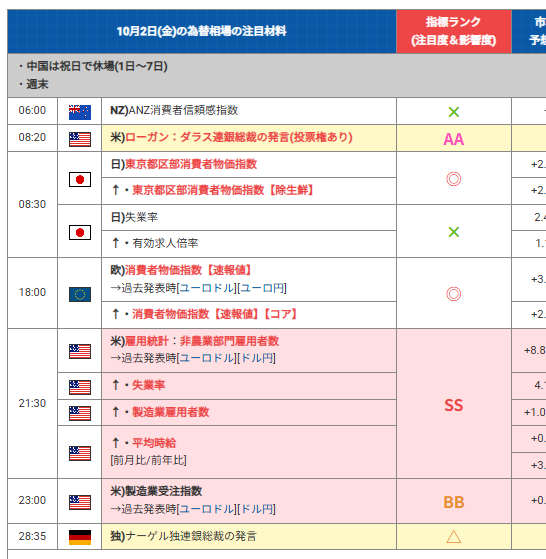The height and width of the screenshot is (559, 546).
Task: Click the SS rank for 雇用統計
Action: [x=454, y=405]
